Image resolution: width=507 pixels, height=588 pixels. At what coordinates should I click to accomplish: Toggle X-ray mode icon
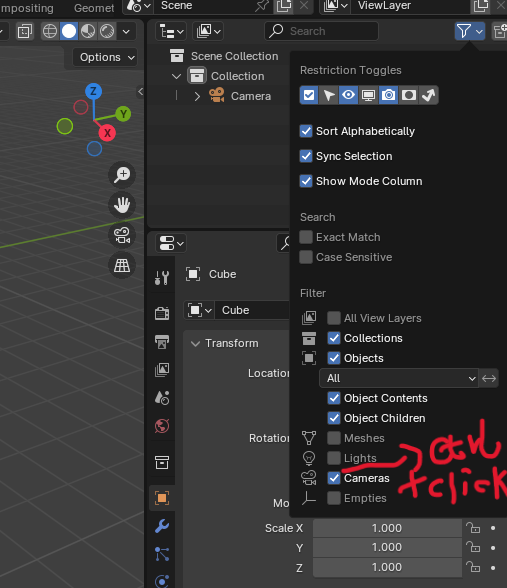pos(25,31)
